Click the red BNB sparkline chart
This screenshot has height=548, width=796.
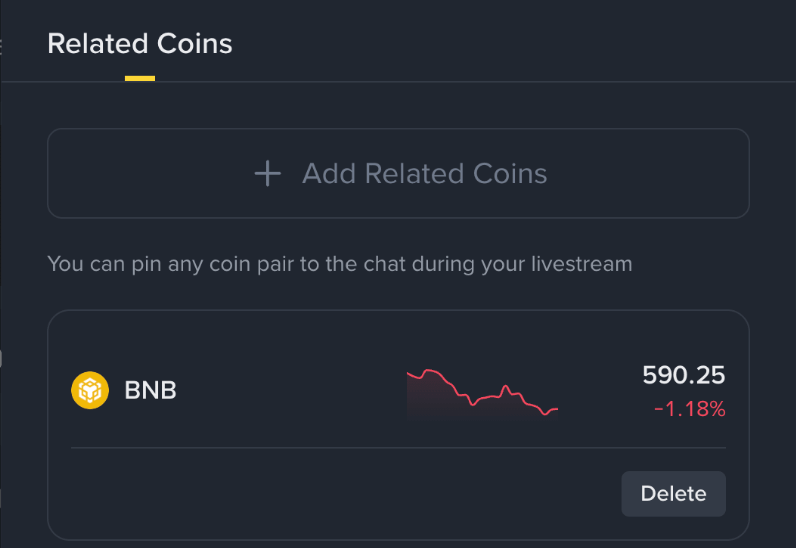tap(482, 391)
